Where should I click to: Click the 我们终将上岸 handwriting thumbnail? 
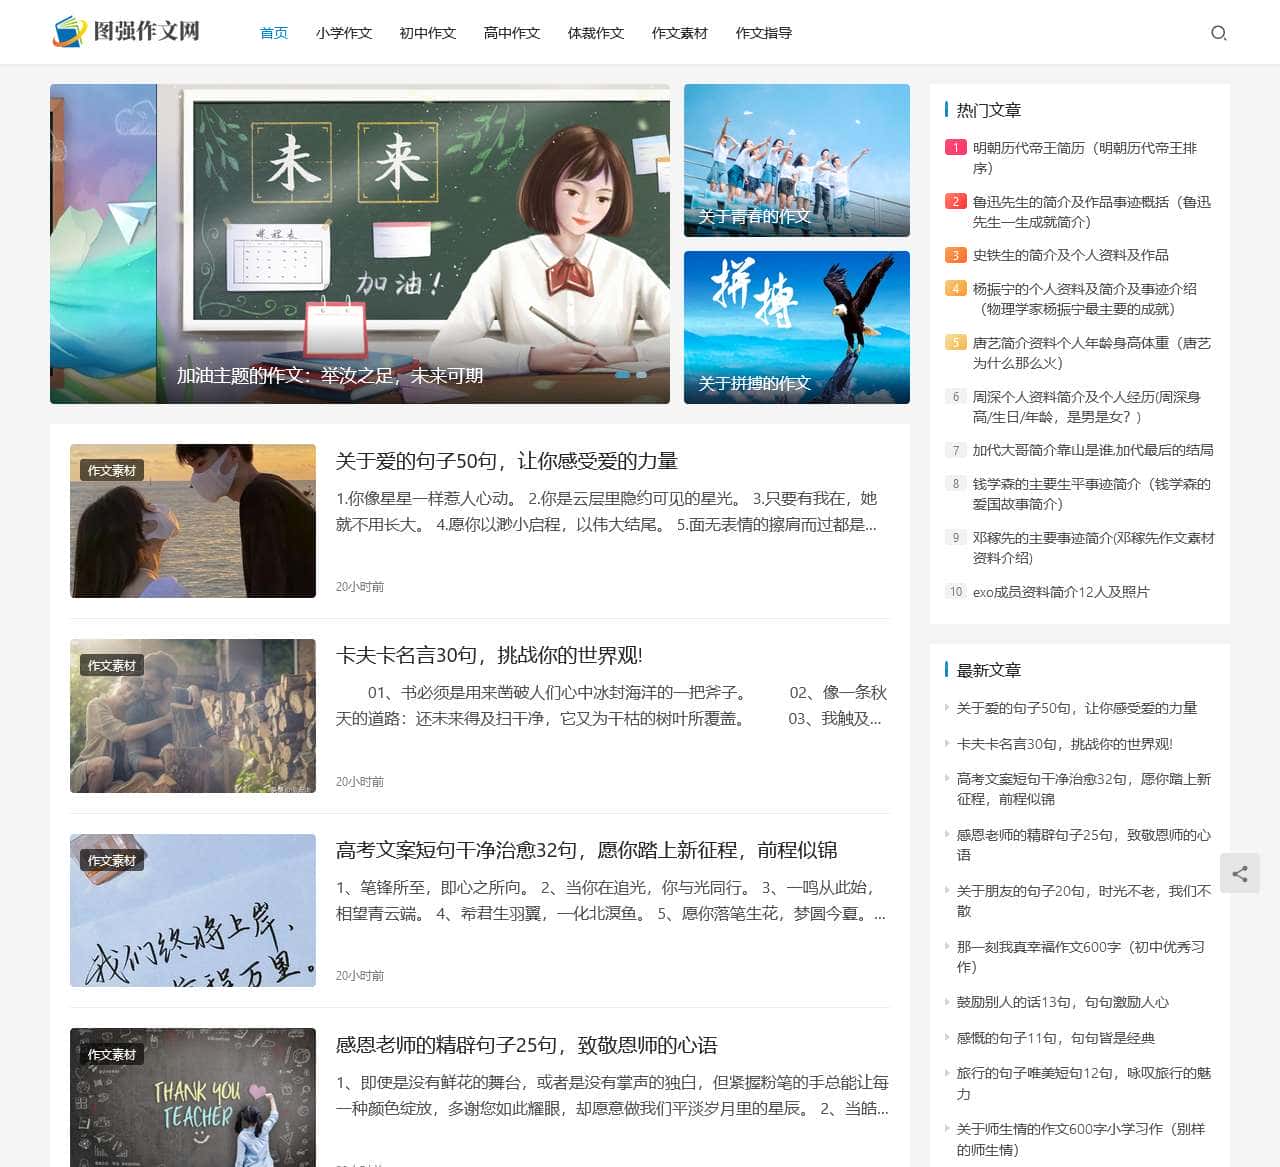point(193,910)
